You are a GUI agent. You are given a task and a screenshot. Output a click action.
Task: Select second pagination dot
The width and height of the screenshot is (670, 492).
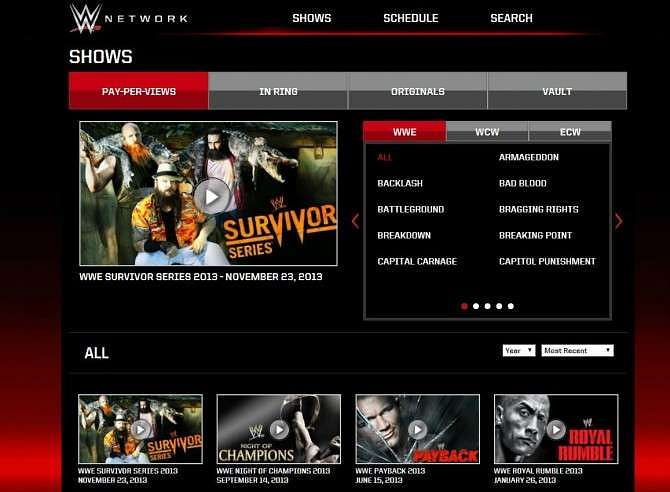(476, 306)
